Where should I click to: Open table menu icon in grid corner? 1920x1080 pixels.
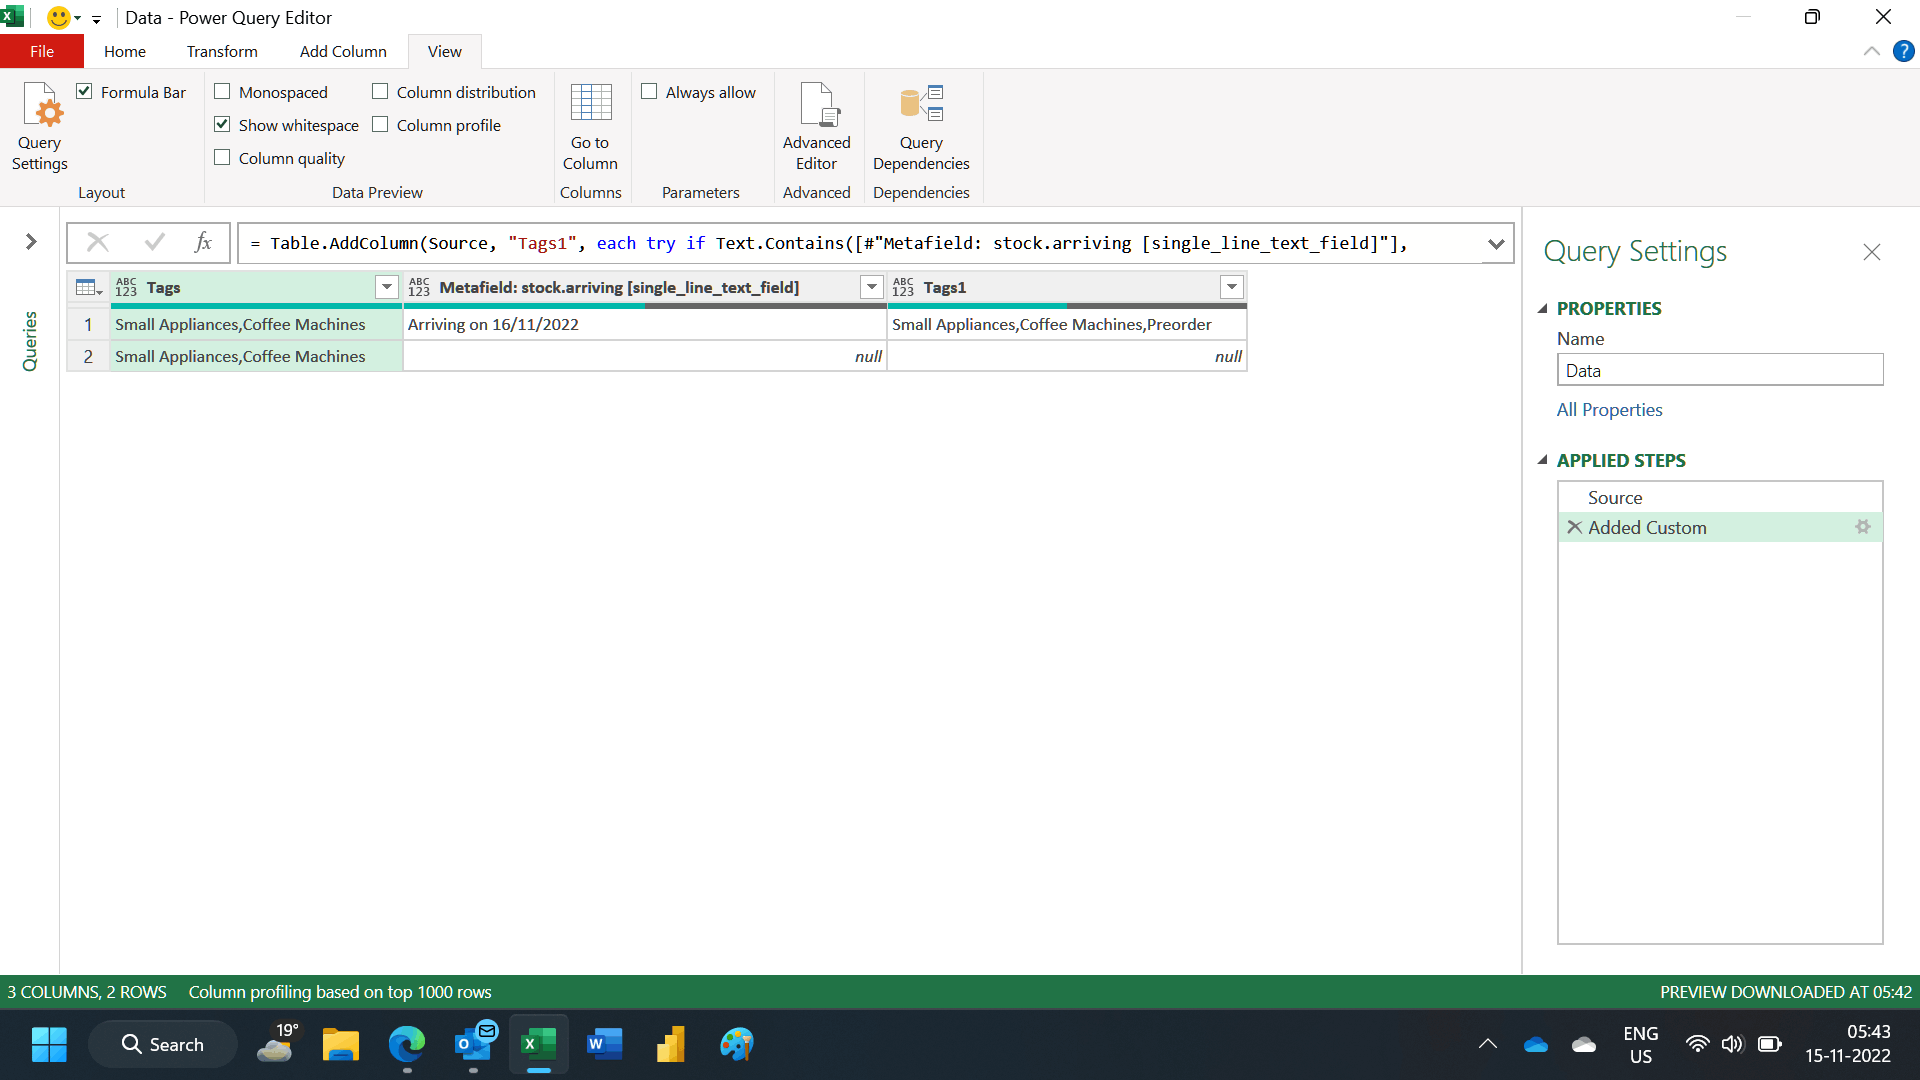[89, 288]
